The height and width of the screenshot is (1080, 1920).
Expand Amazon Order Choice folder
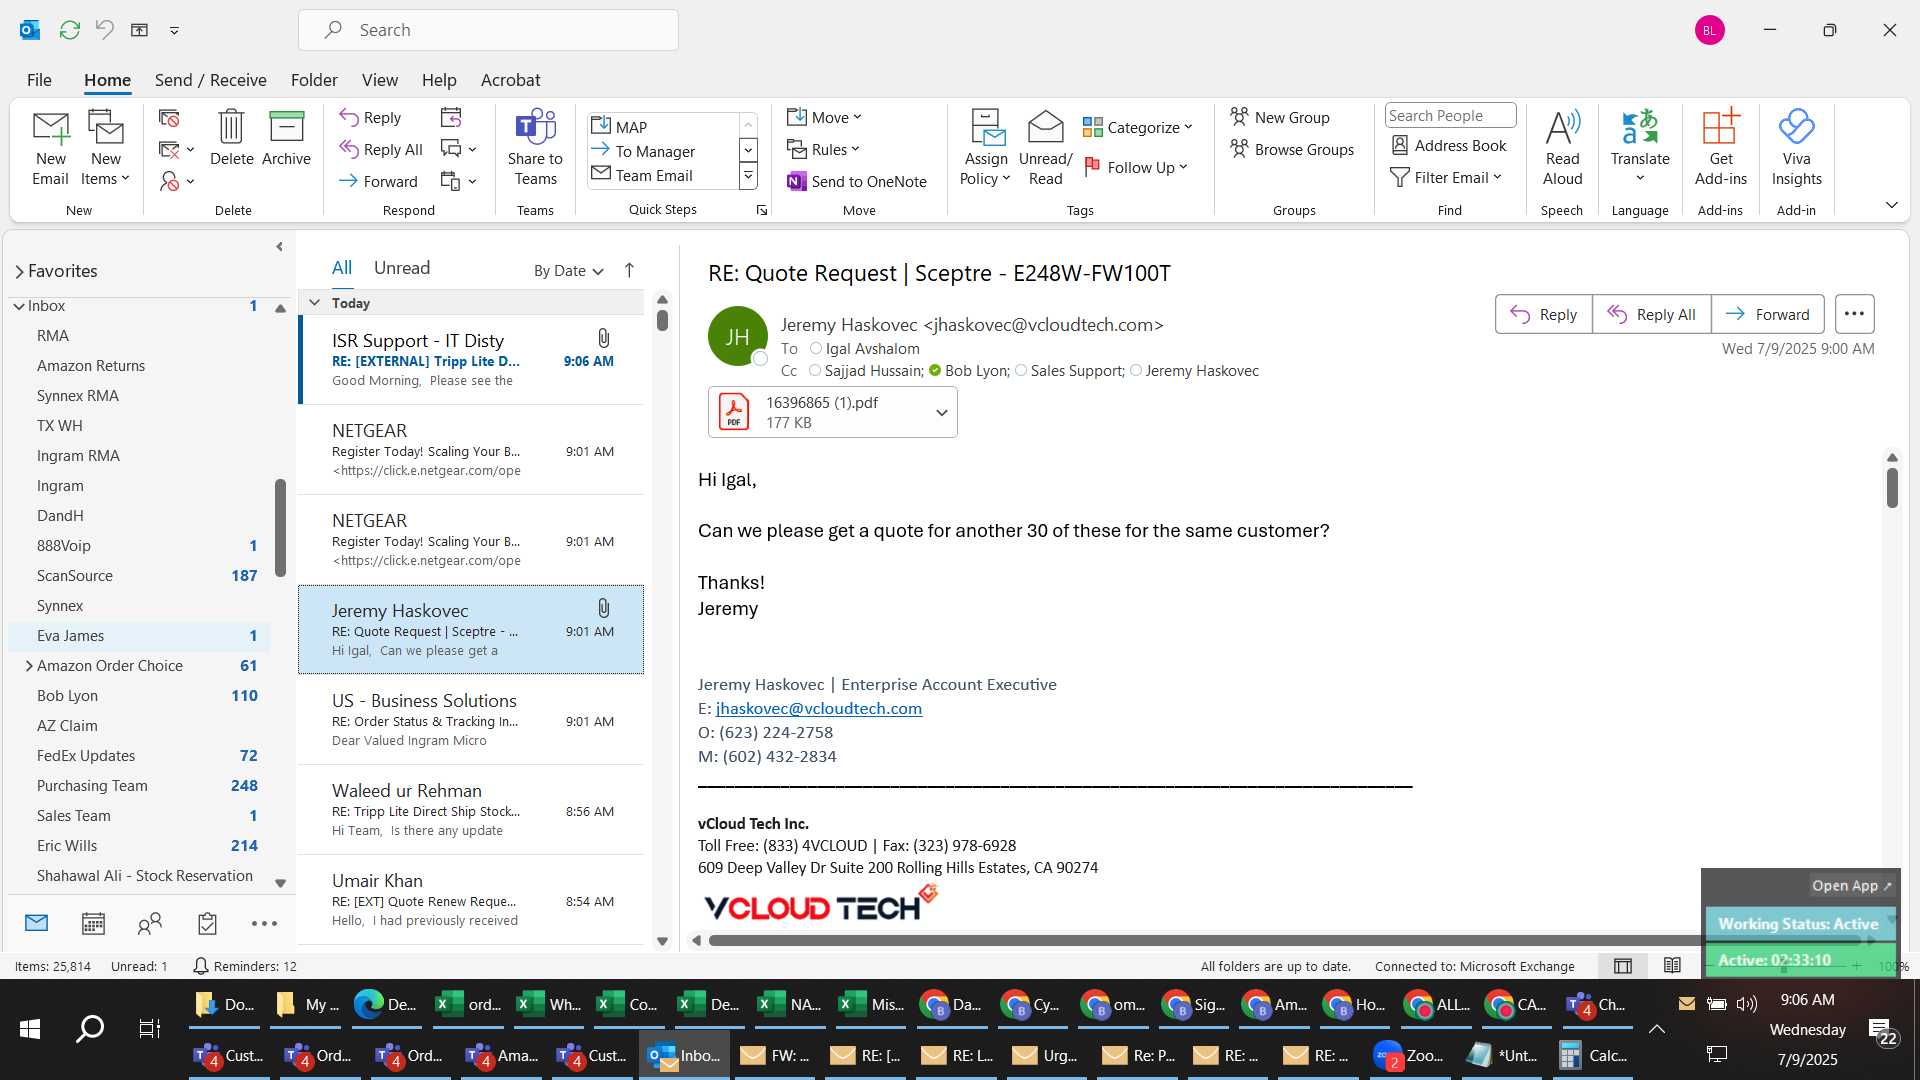coord(28,666)
